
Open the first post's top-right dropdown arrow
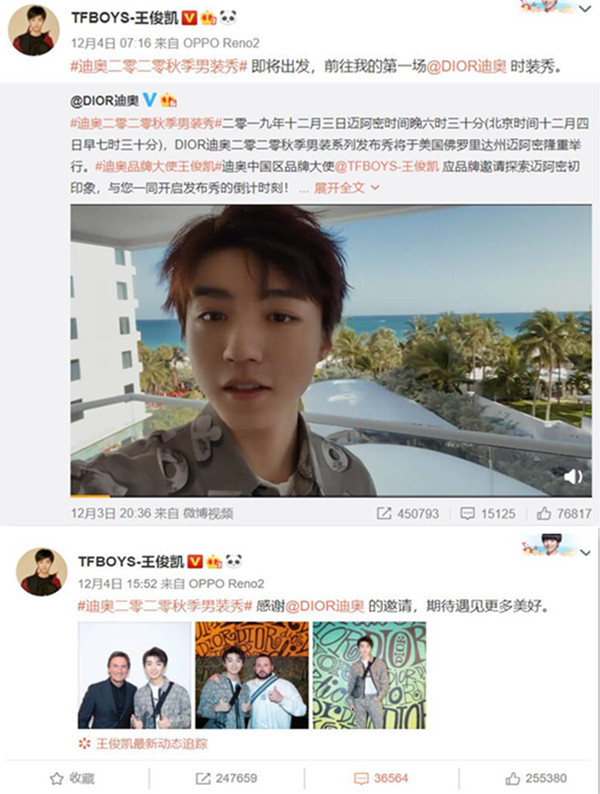585,9
